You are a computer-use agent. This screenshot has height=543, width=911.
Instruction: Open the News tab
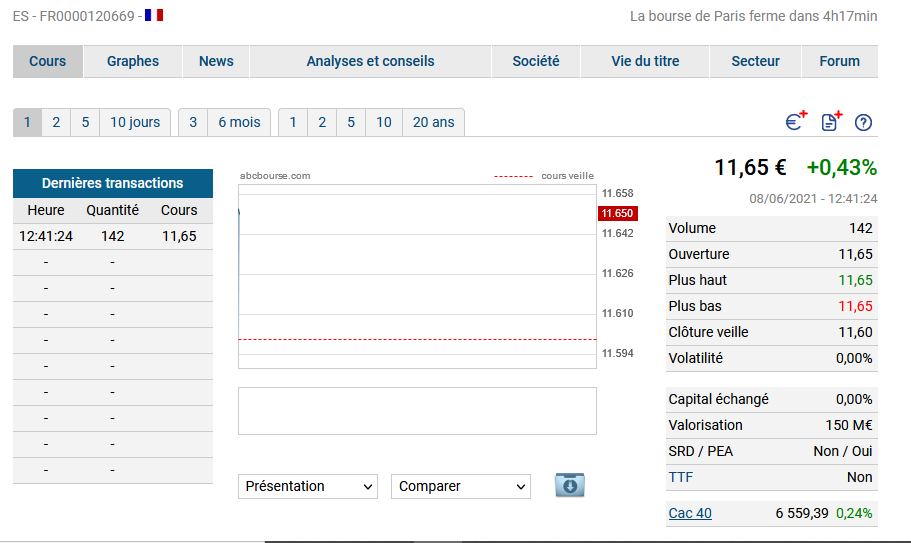click(216, 61)
